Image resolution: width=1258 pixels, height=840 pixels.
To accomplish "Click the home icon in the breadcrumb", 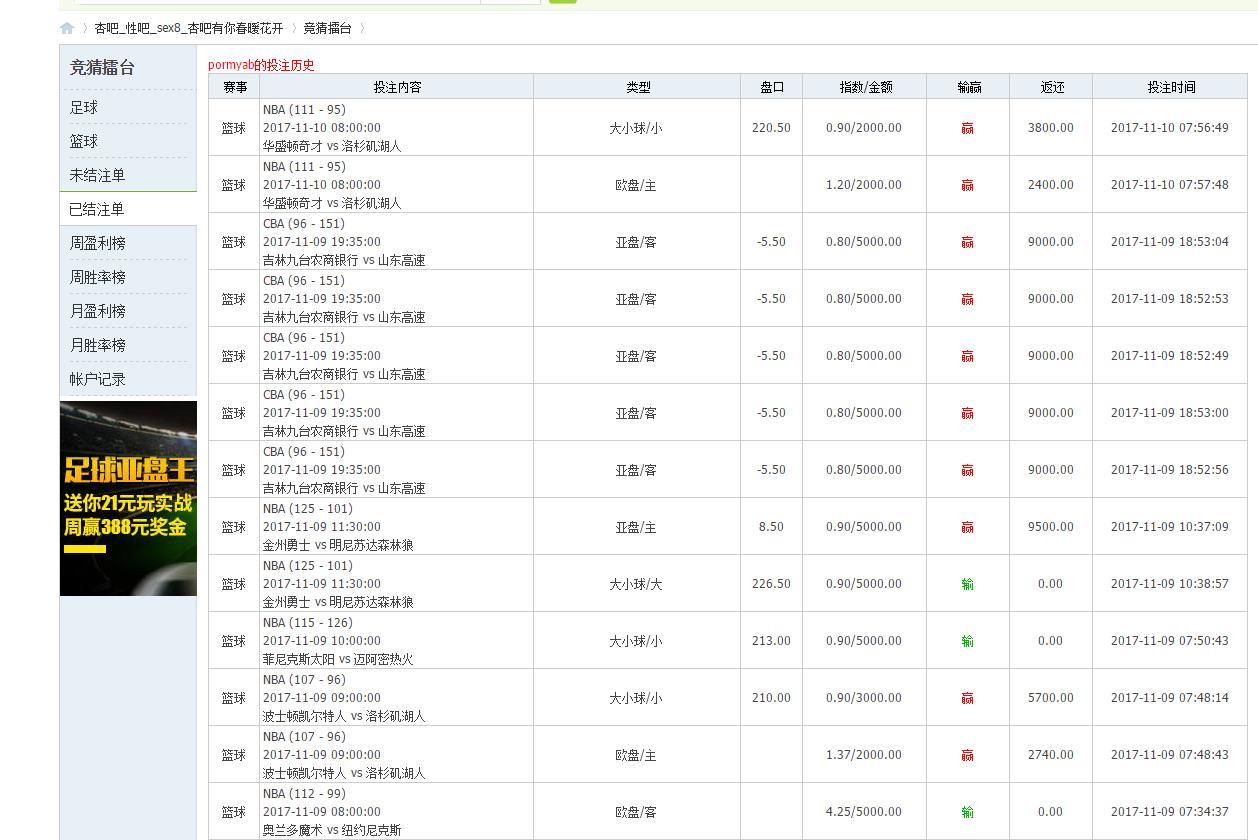I will (67, 28).
